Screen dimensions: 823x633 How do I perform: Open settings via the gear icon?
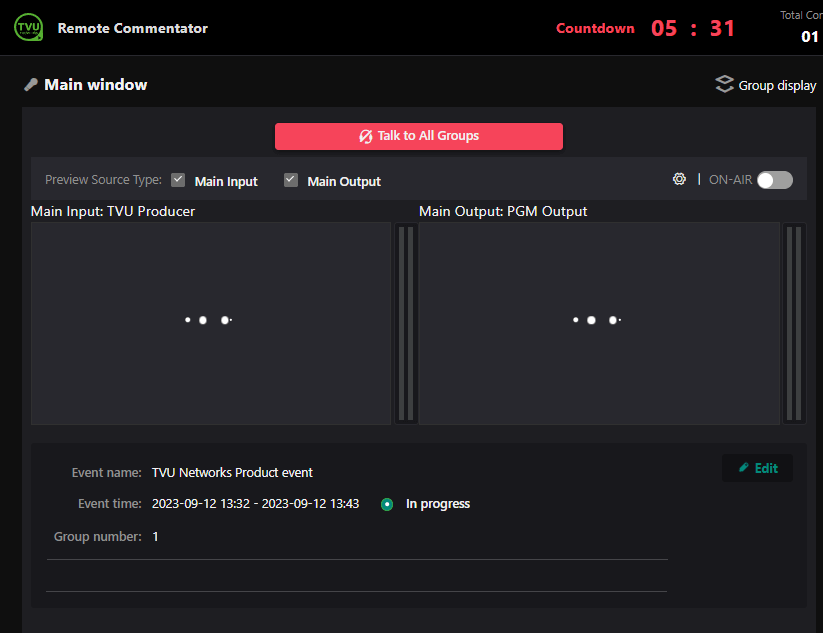tap(679, 180)
